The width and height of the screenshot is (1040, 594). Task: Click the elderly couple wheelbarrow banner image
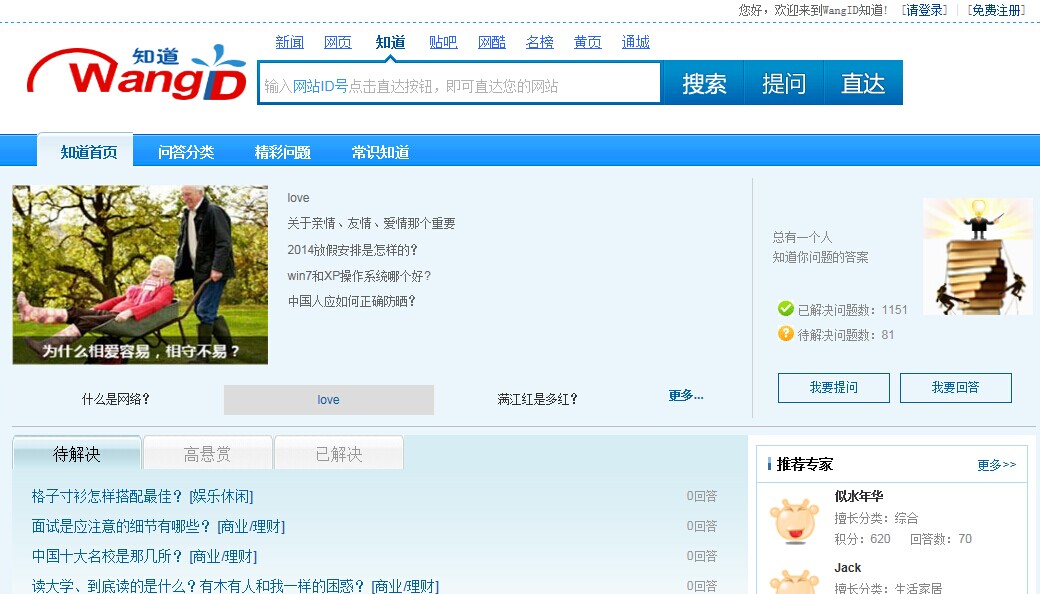point(140,274)
